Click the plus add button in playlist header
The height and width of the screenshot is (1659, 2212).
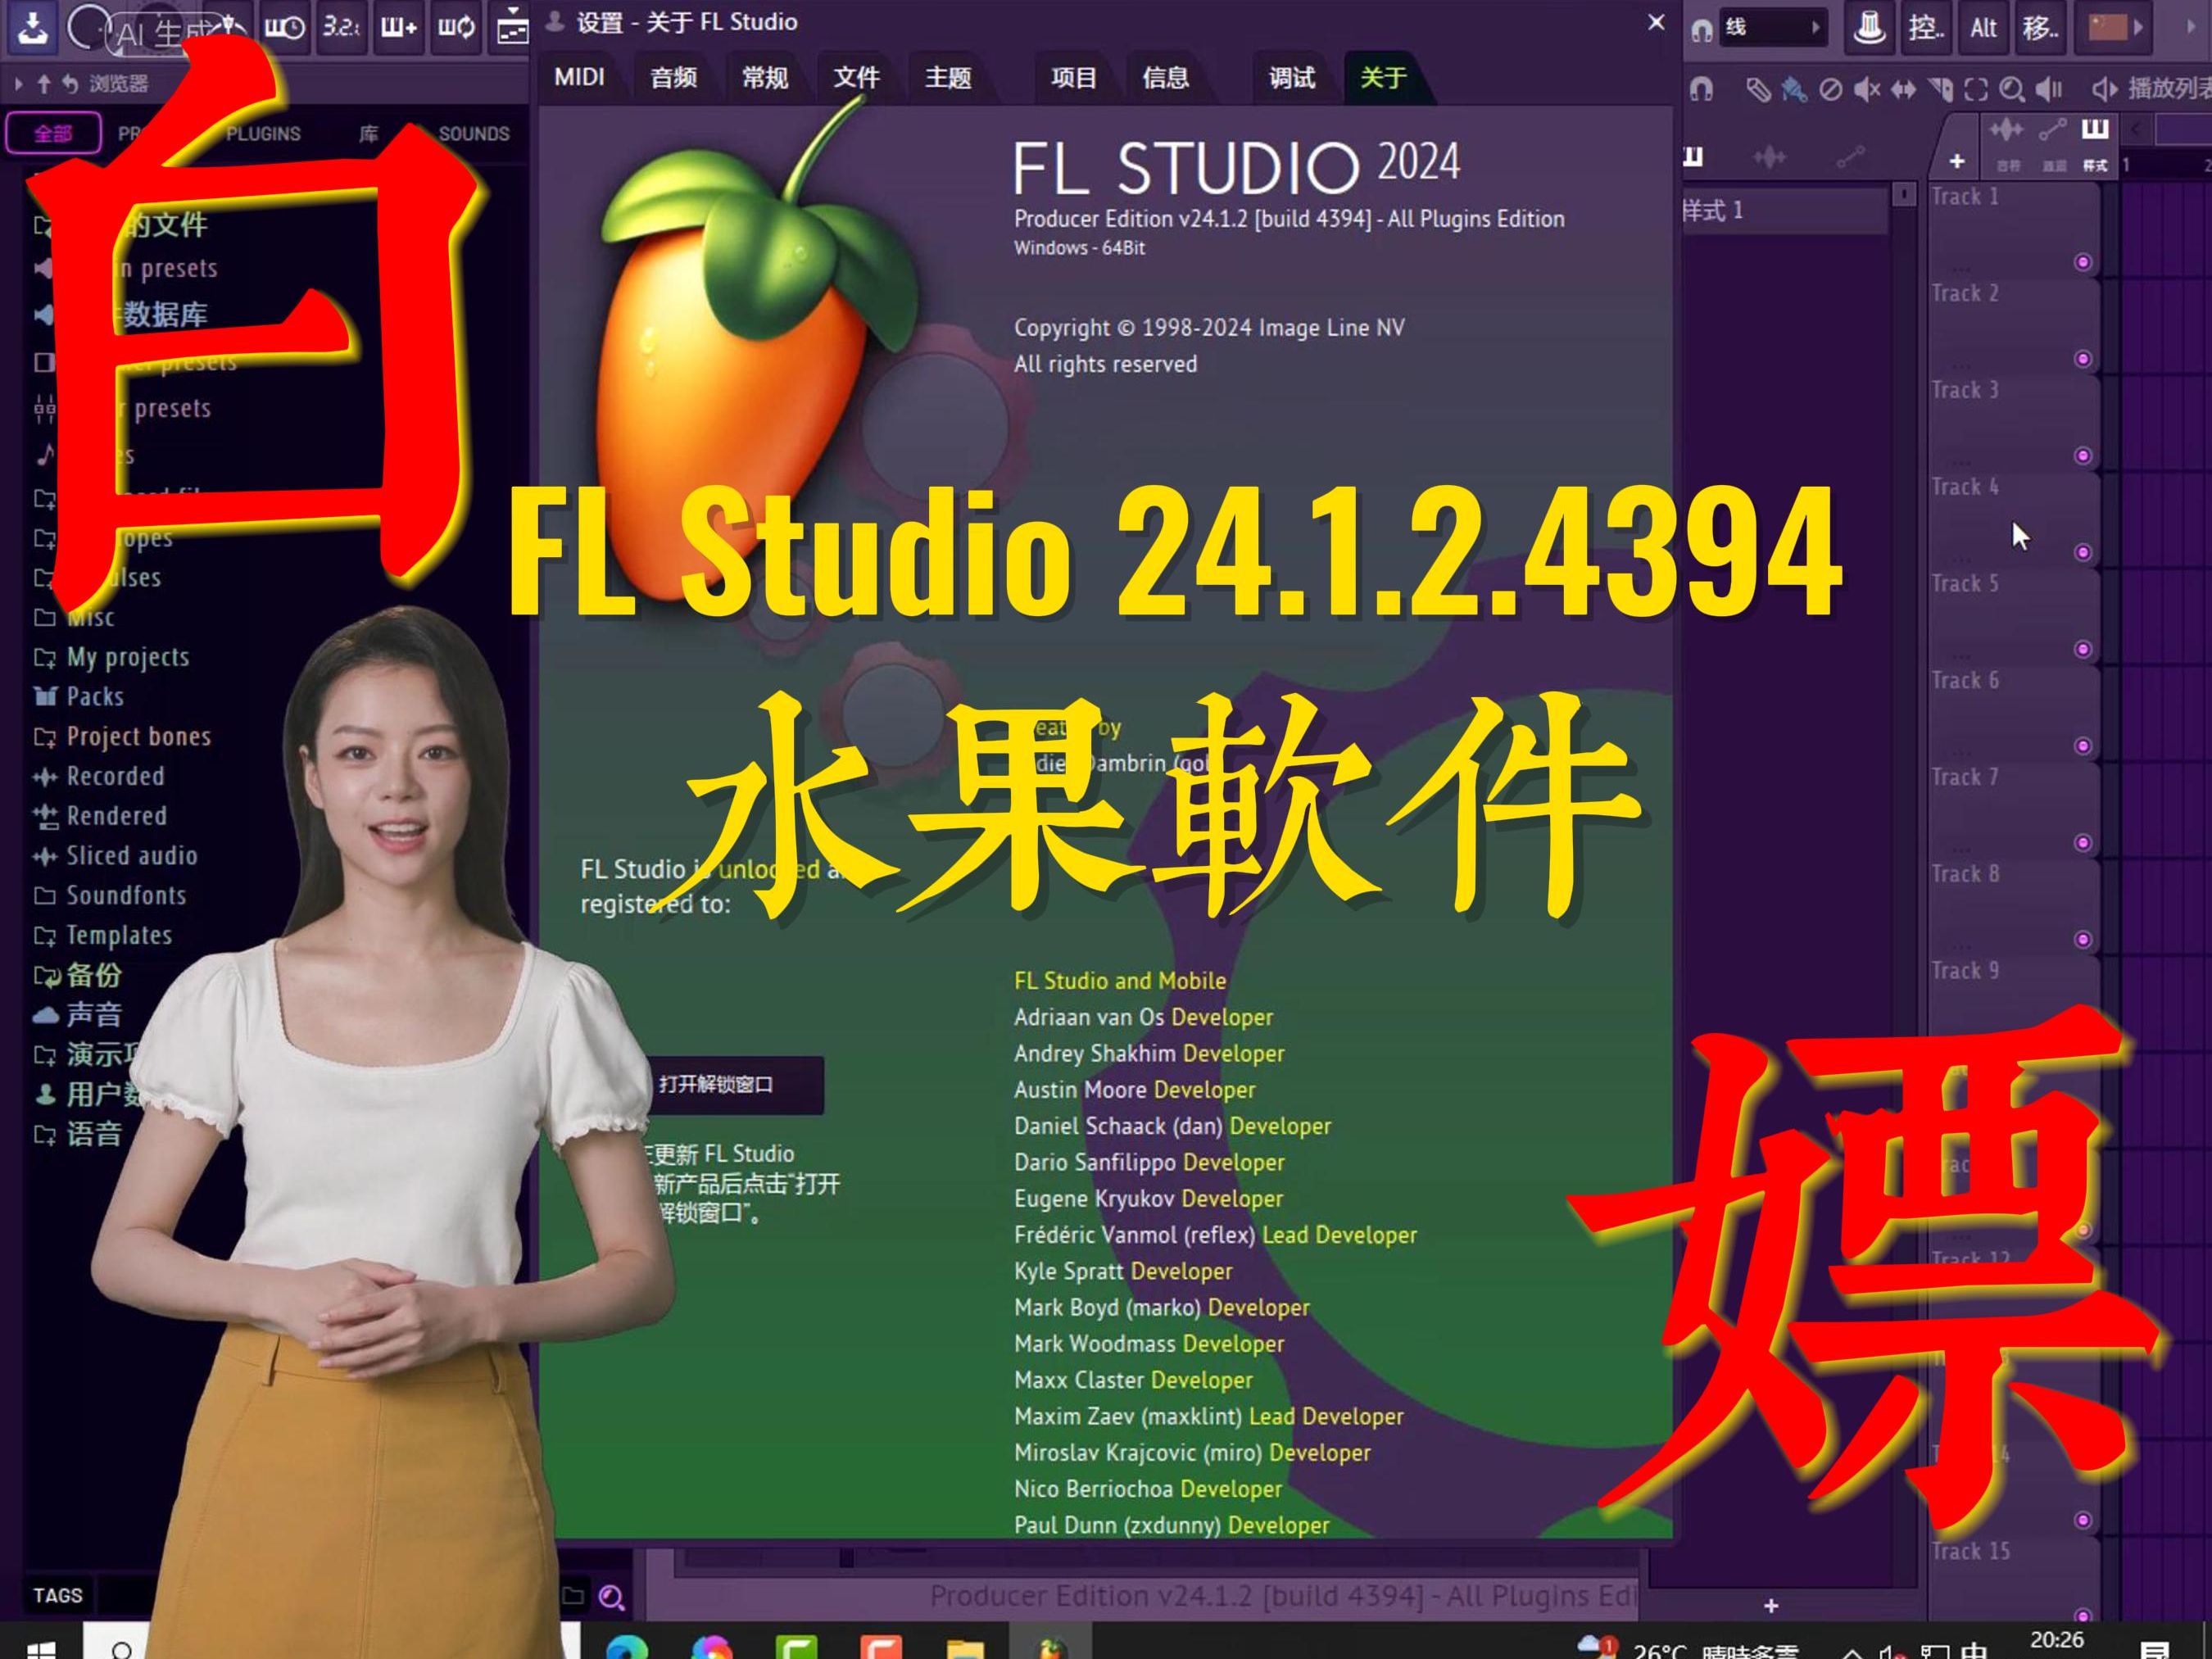pyautogui.click(x=1957, y=161)
